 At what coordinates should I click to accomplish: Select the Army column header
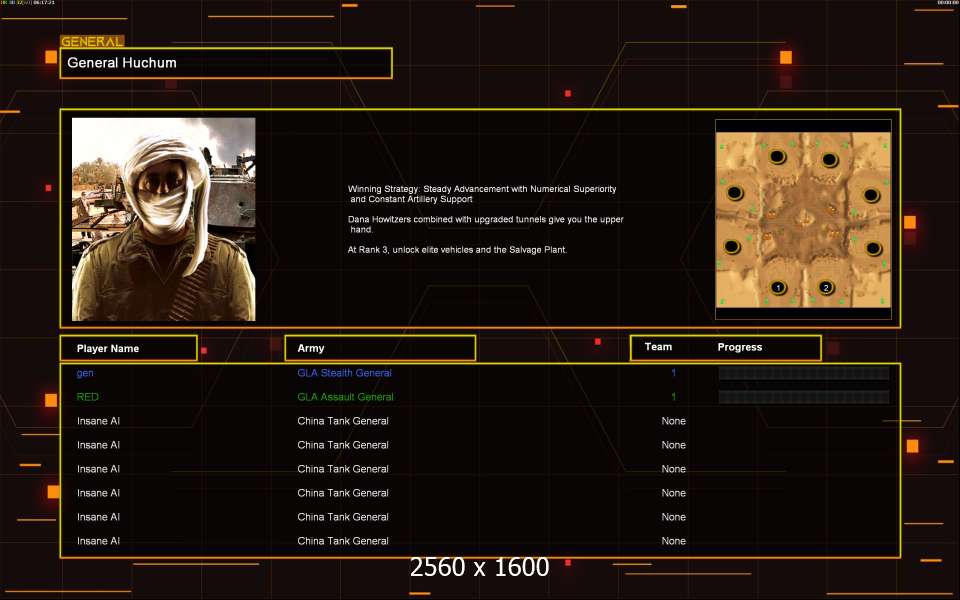[380, 348]
